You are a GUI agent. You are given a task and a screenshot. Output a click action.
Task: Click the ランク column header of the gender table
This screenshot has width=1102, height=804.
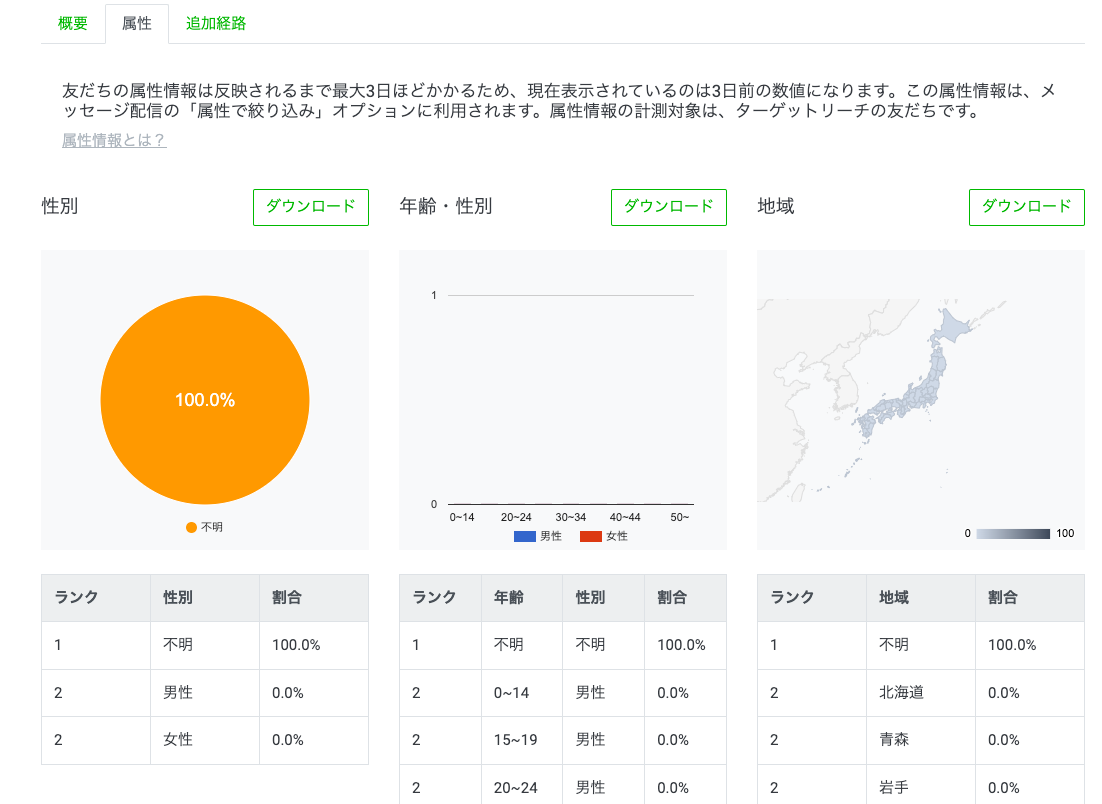pyautogui.click(x=75, y=597)
